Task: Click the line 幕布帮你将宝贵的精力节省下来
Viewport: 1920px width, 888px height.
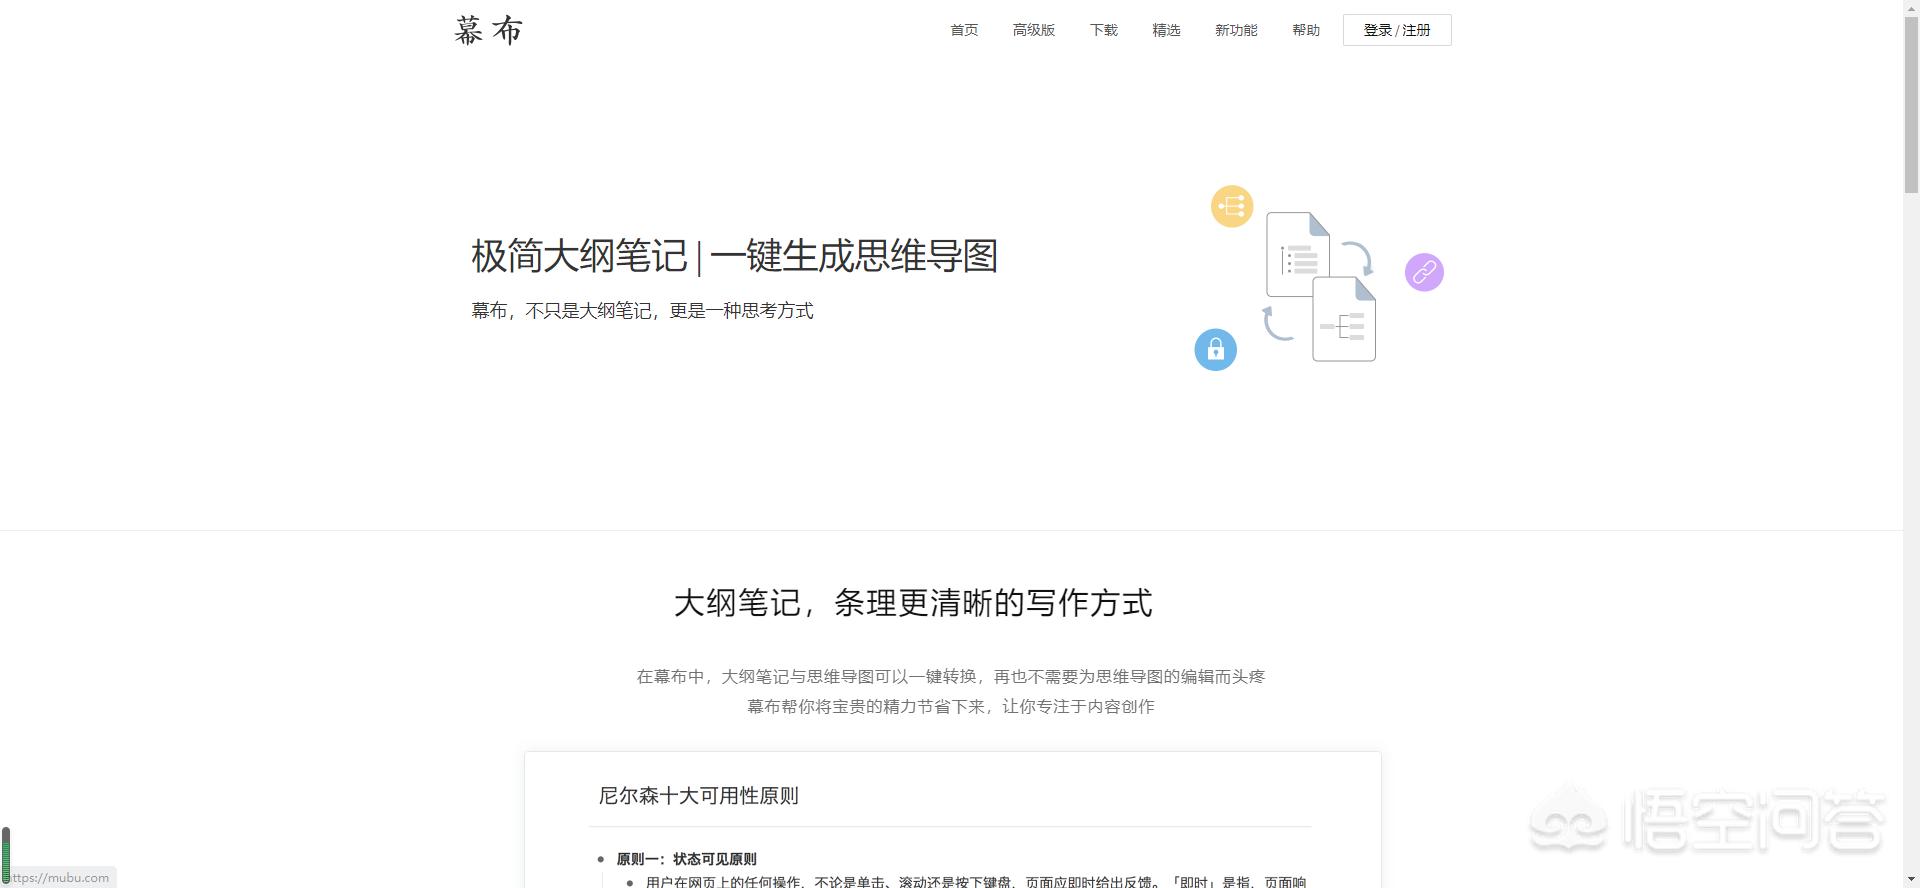Action: pyautogui.click(x=951, y=707)
